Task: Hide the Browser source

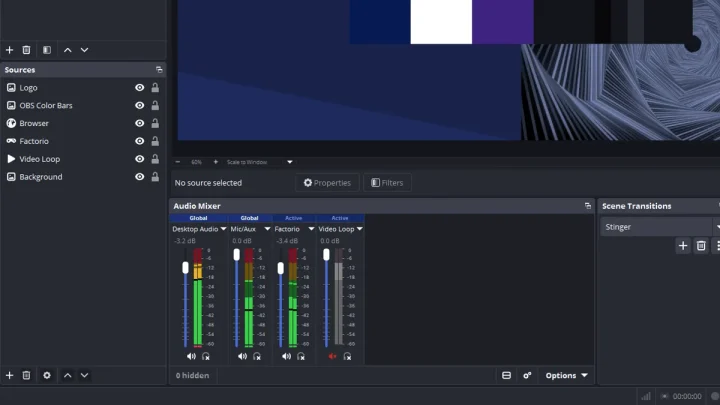Action: click(x=140, y=124)
